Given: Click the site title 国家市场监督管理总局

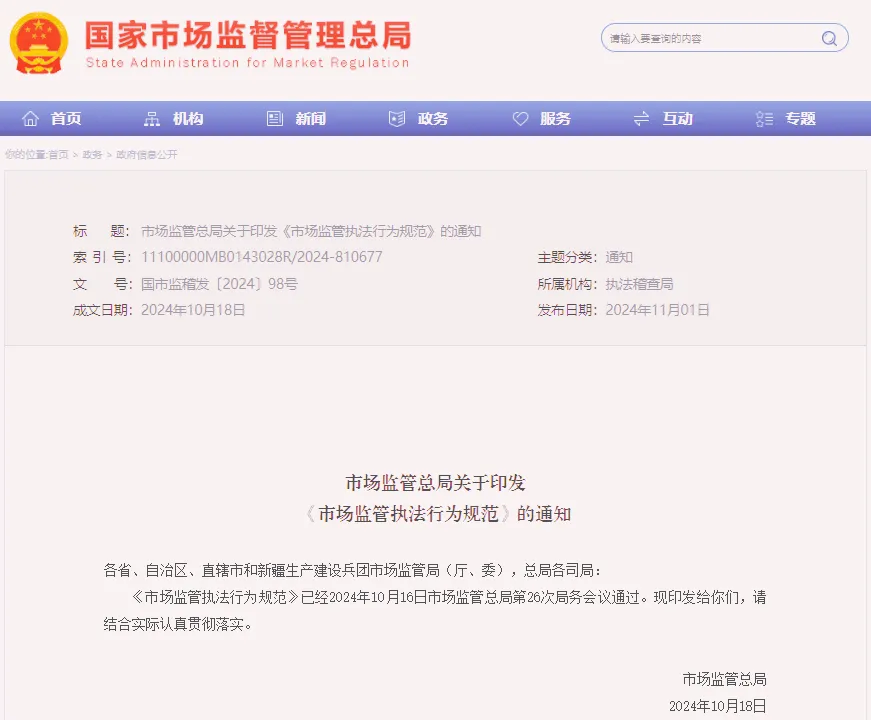Looking at the screenshot, I should [248, 35].
